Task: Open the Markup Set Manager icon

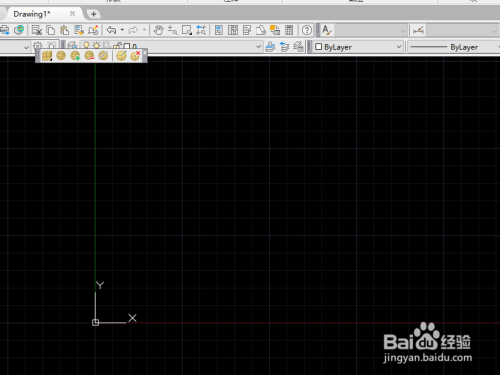Action: (275, 30)
